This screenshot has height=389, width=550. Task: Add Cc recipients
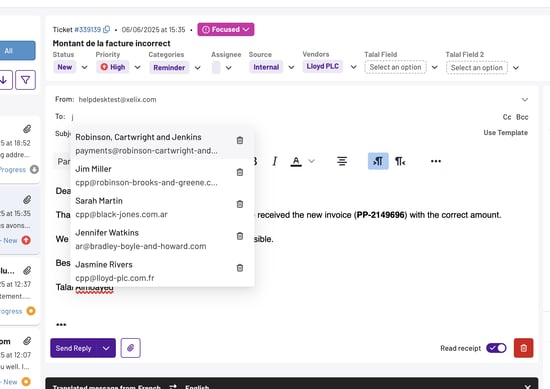[507, 117]
